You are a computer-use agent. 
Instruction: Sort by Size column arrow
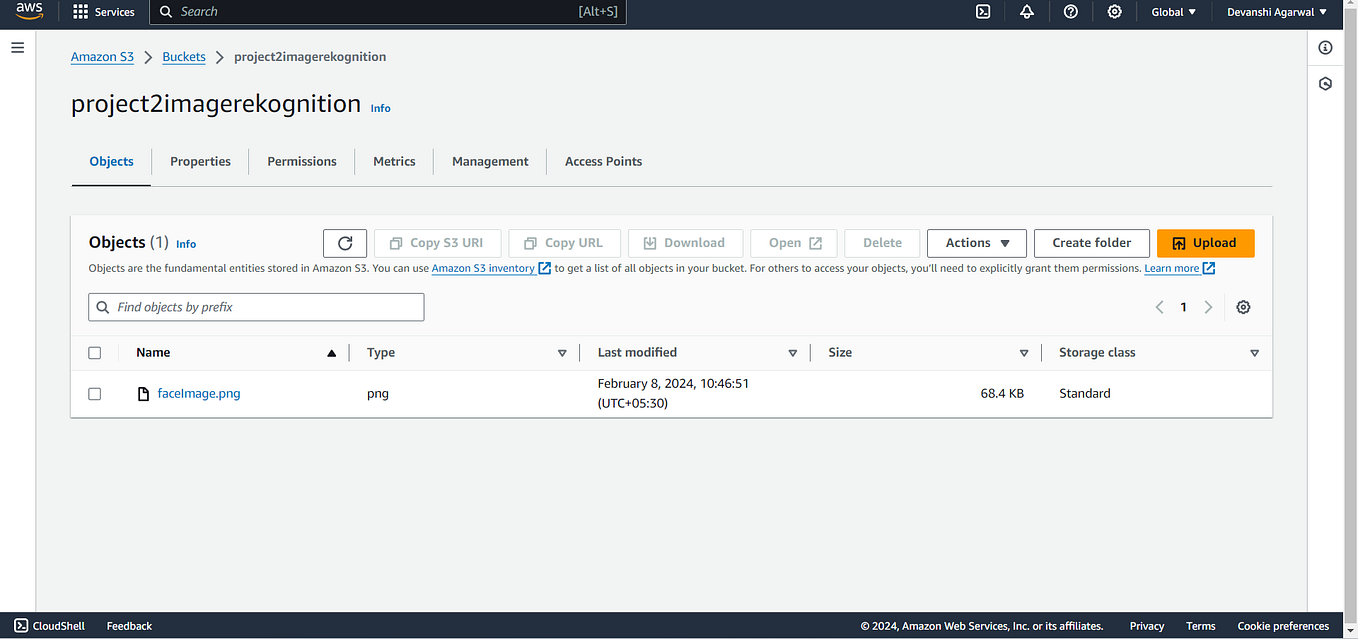[x=1024, y=353]
